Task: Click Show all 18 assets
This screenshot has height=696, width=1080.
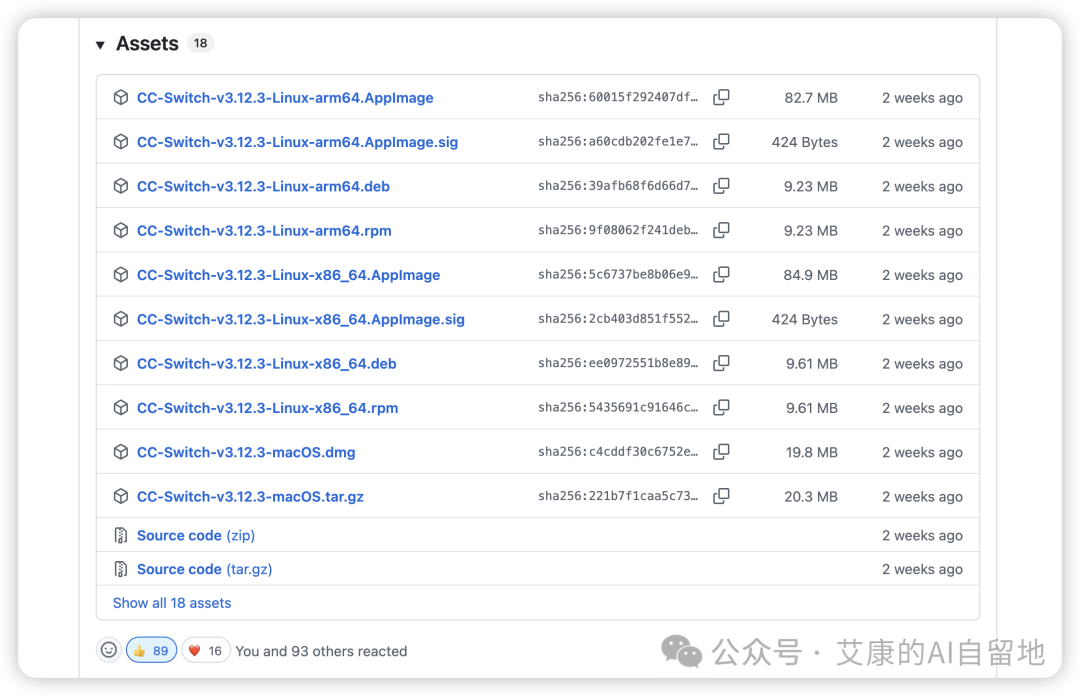Action: (x=172, y=603)
